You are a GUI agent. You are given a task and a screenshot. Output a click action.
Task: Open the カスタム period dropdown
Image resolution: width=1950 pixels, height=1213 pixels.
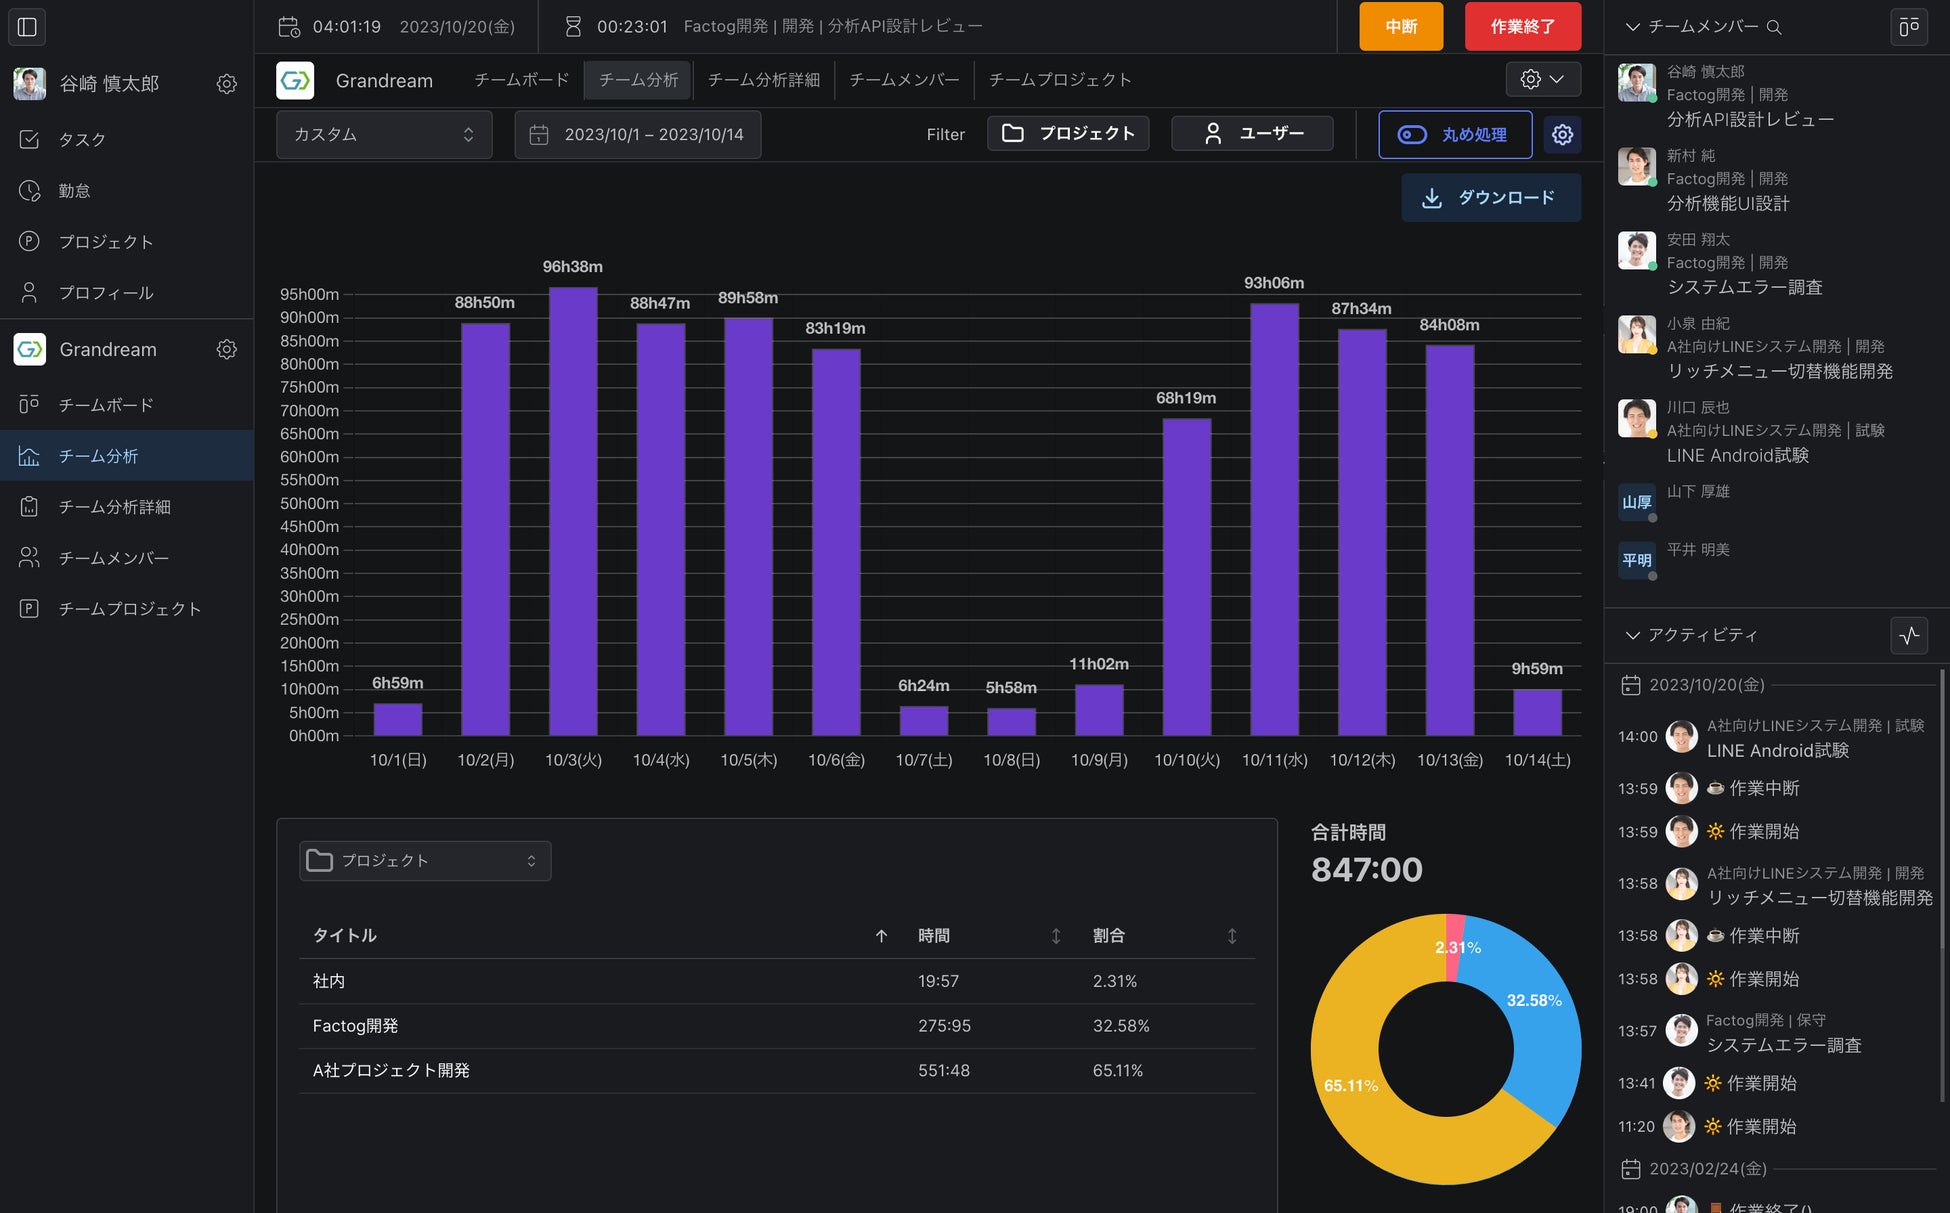tap(384, 134)
